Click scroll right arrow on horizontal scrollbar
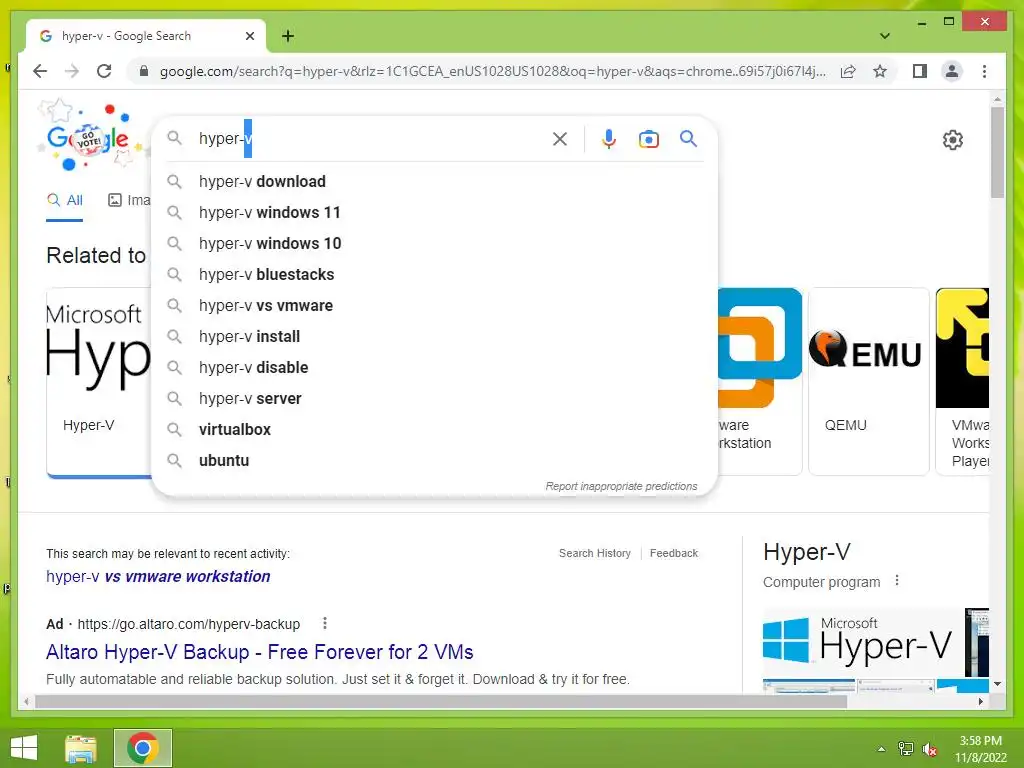 tap(980, 701)
